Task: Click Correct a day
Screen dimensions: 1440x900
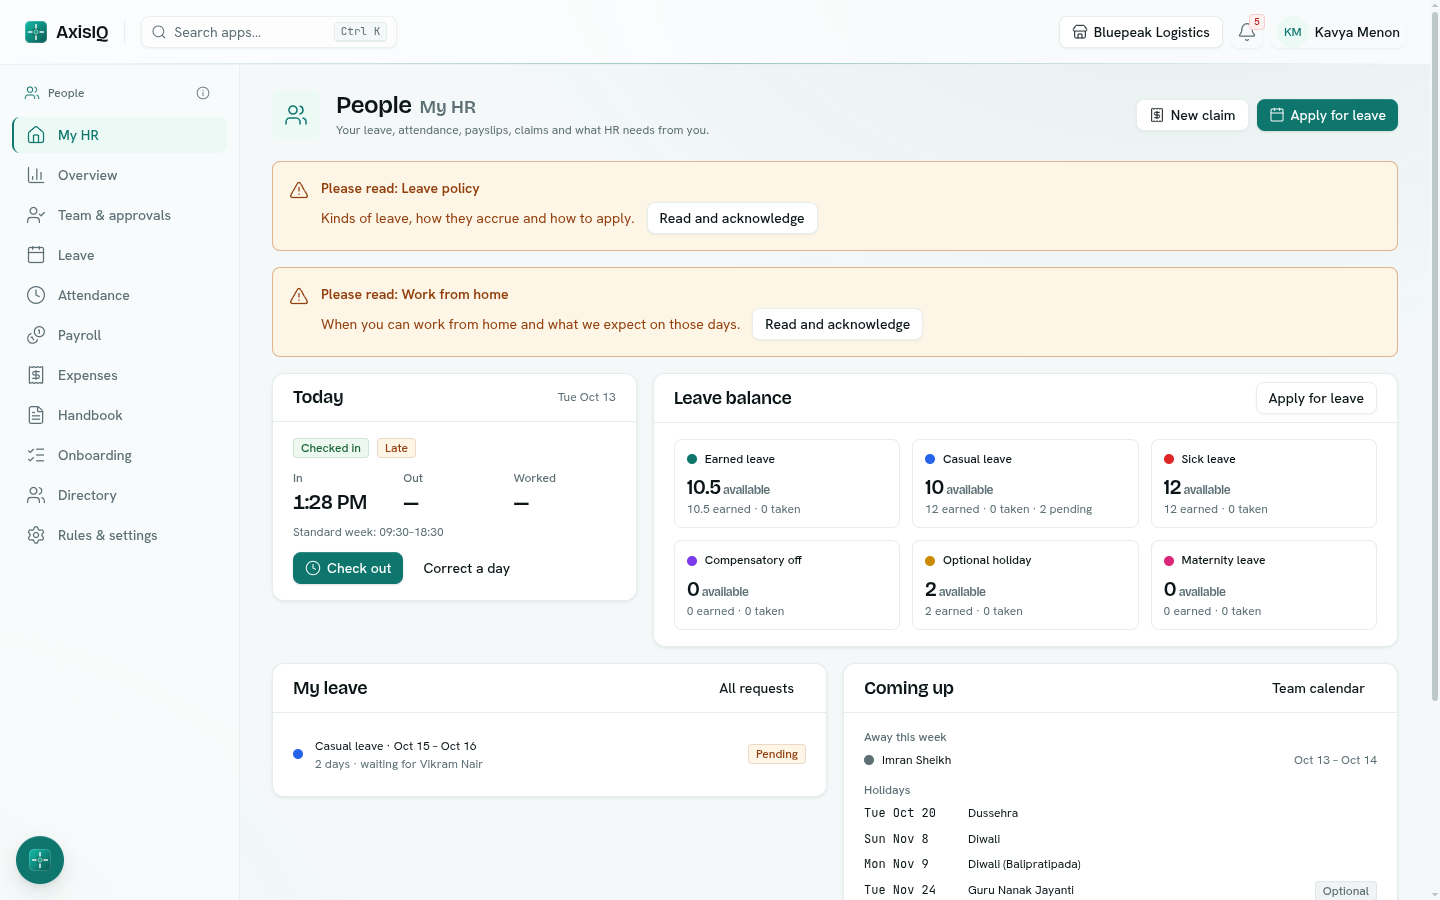Action: (467, 568)
